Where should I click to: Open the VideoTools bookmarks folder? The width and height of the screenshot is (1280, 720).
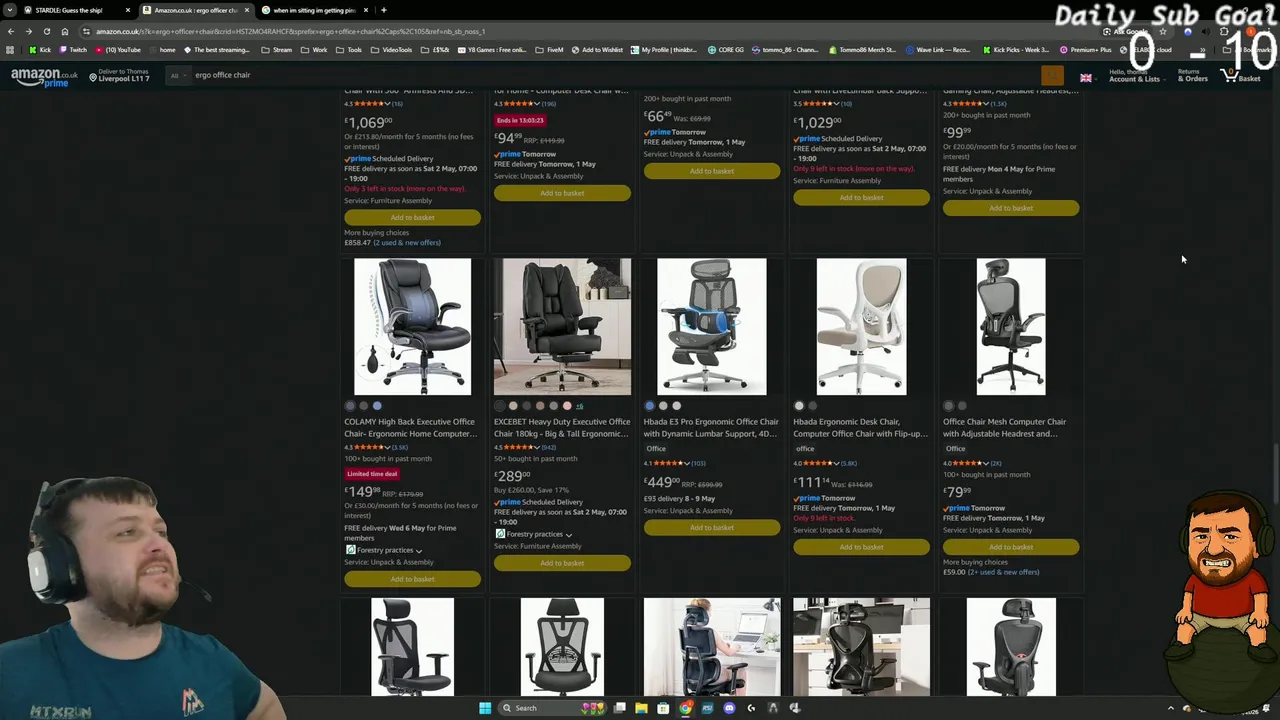coord(391,50)
